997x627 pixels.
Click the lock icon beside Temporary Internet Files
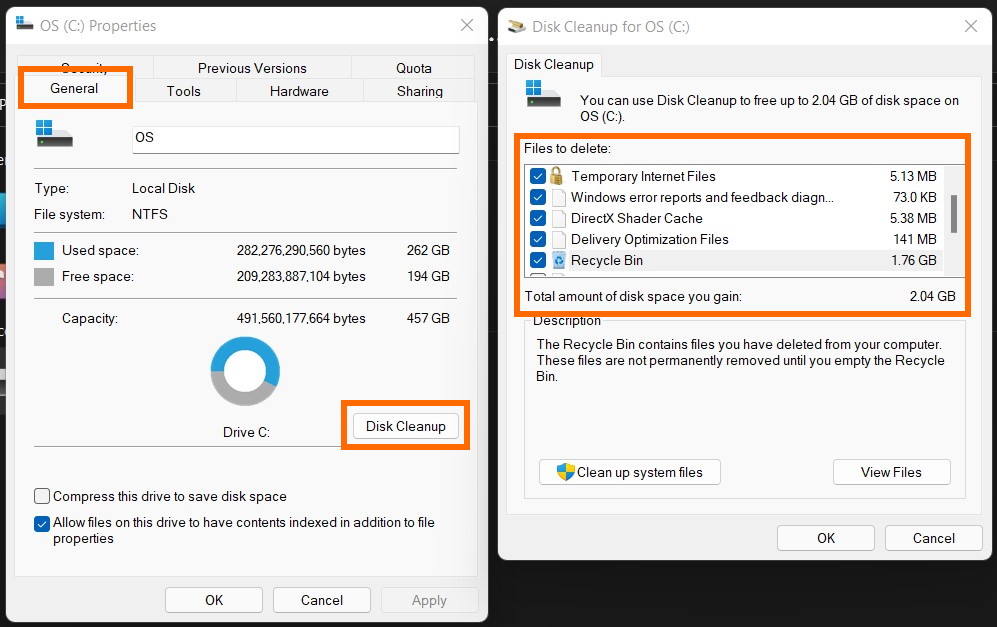[558, 176]
